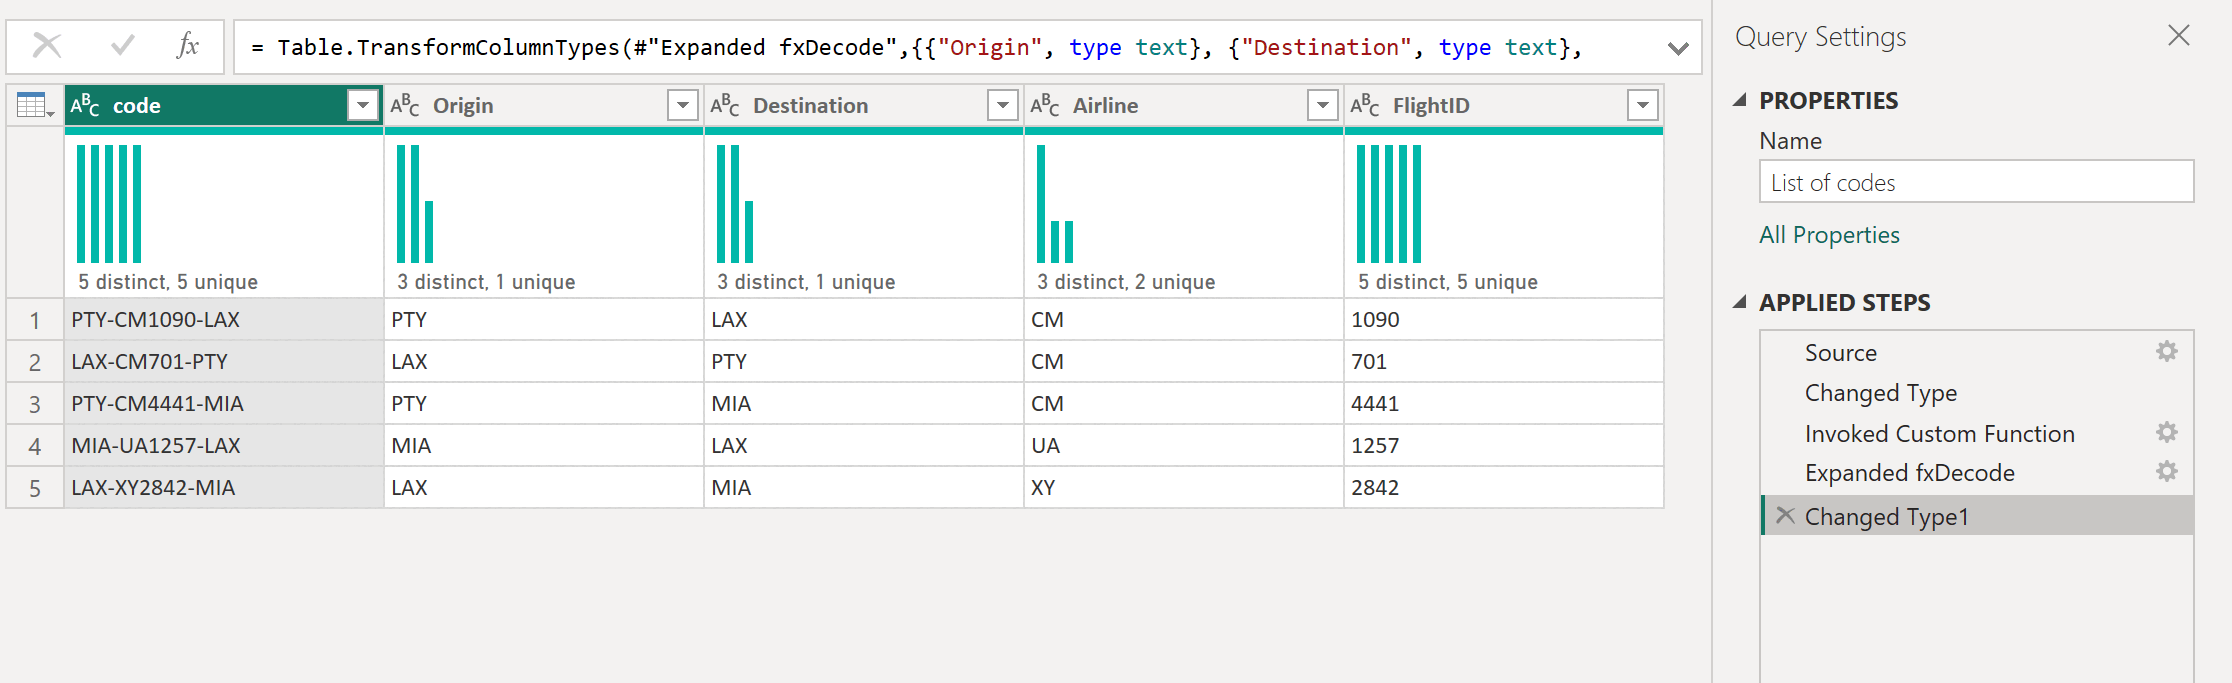The image size is (2232, 683).
Task: Open the code column filter dropdown
Action: [363, 105]
